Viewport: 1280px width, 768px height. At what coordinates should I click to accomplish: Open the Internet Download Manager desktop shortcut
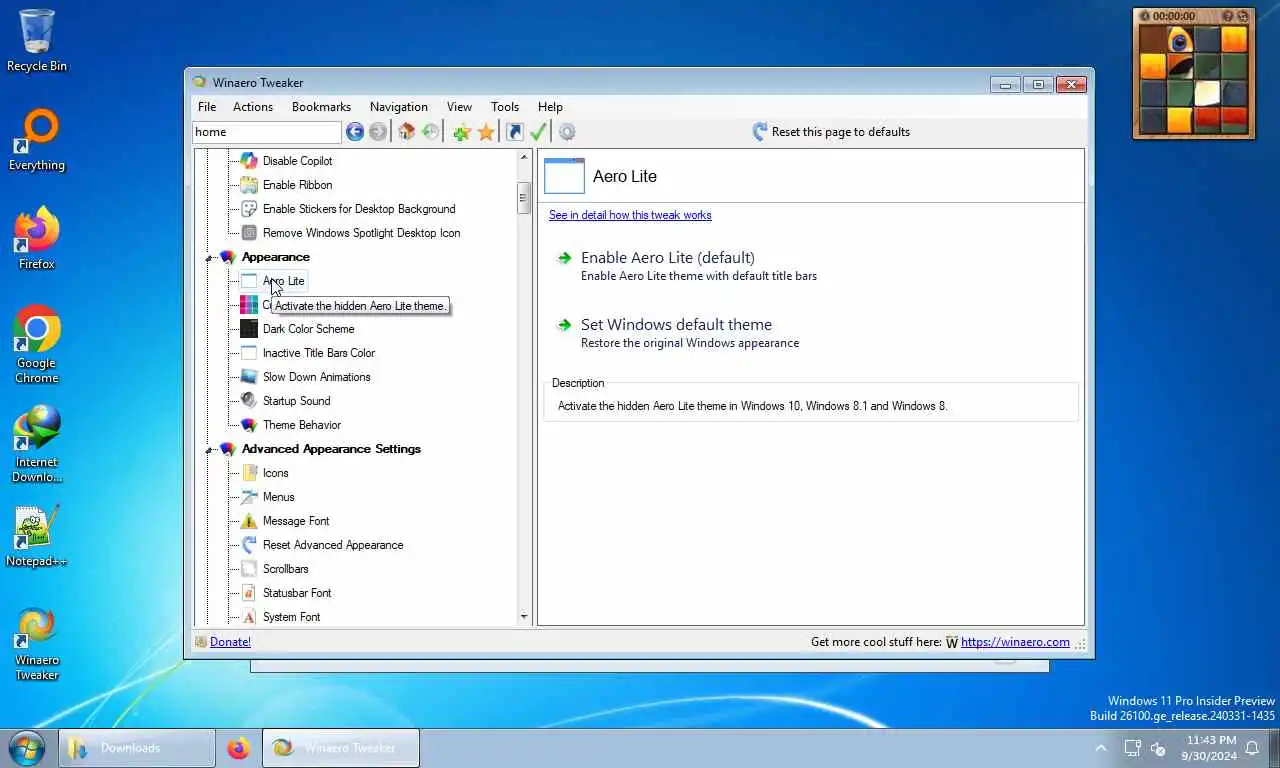[x=37, y=443]
